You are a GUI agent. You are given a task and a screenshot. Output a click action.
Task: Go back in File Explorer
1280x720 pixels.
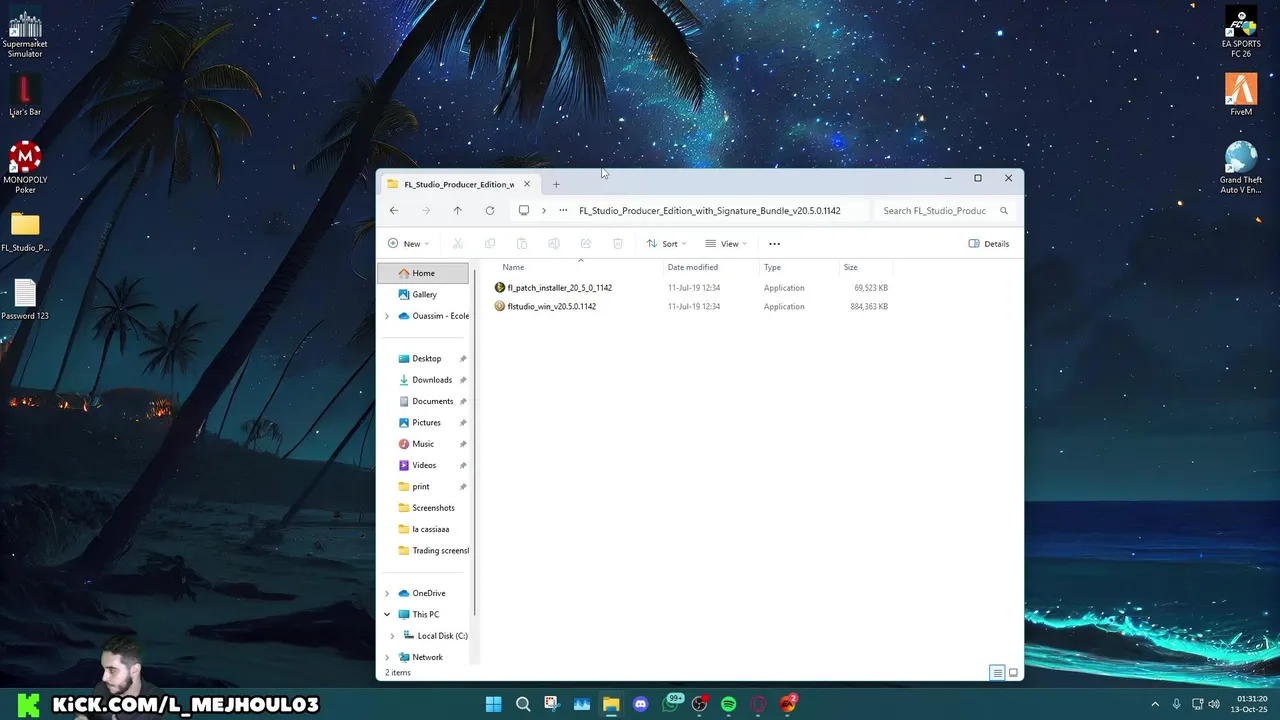(x=394, y=211)
